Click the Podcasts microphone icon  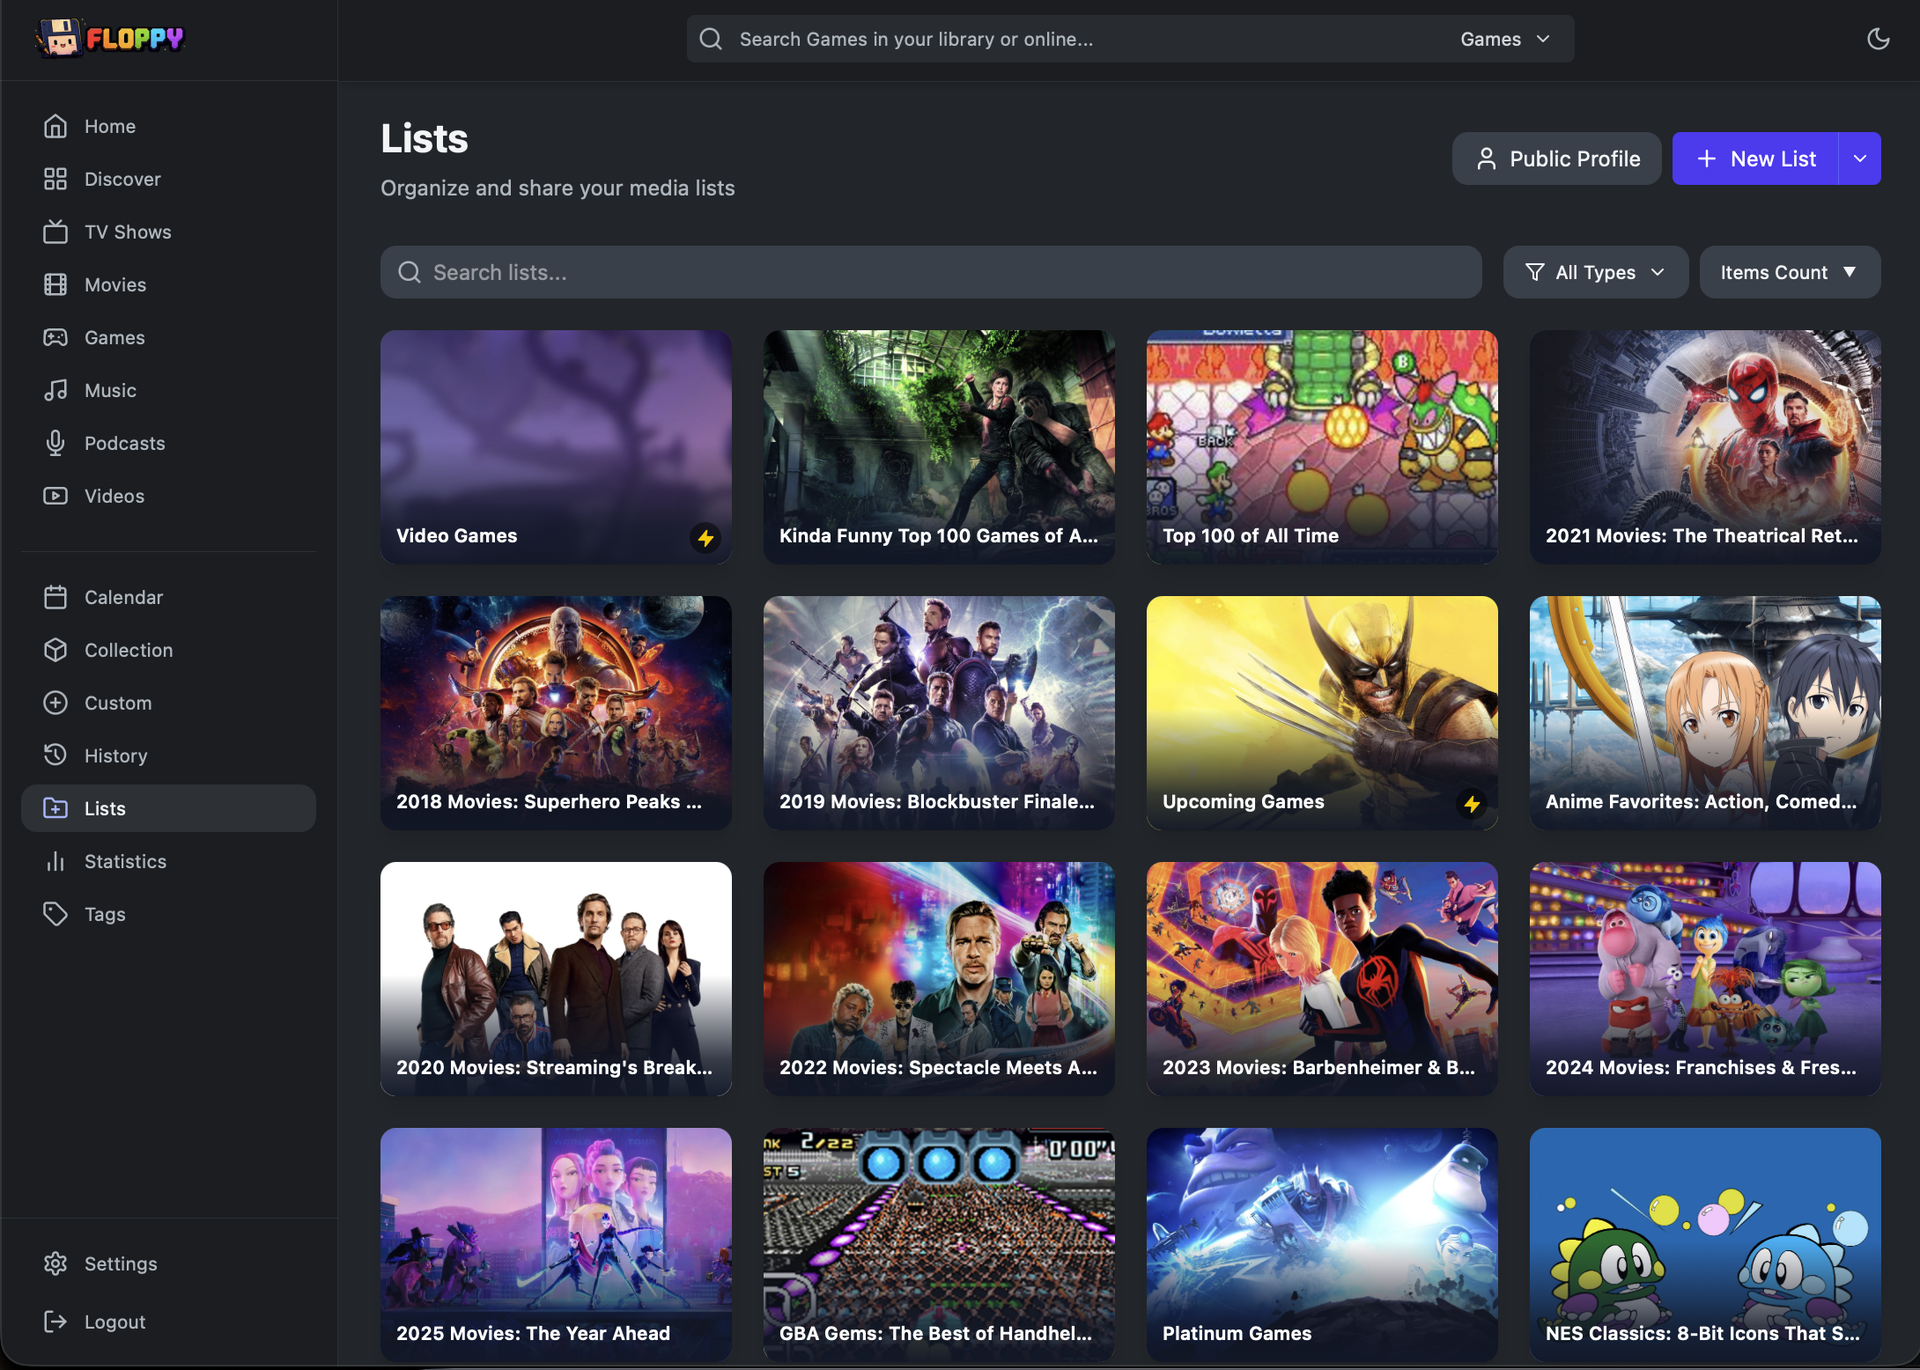click(x=56, y=443)
